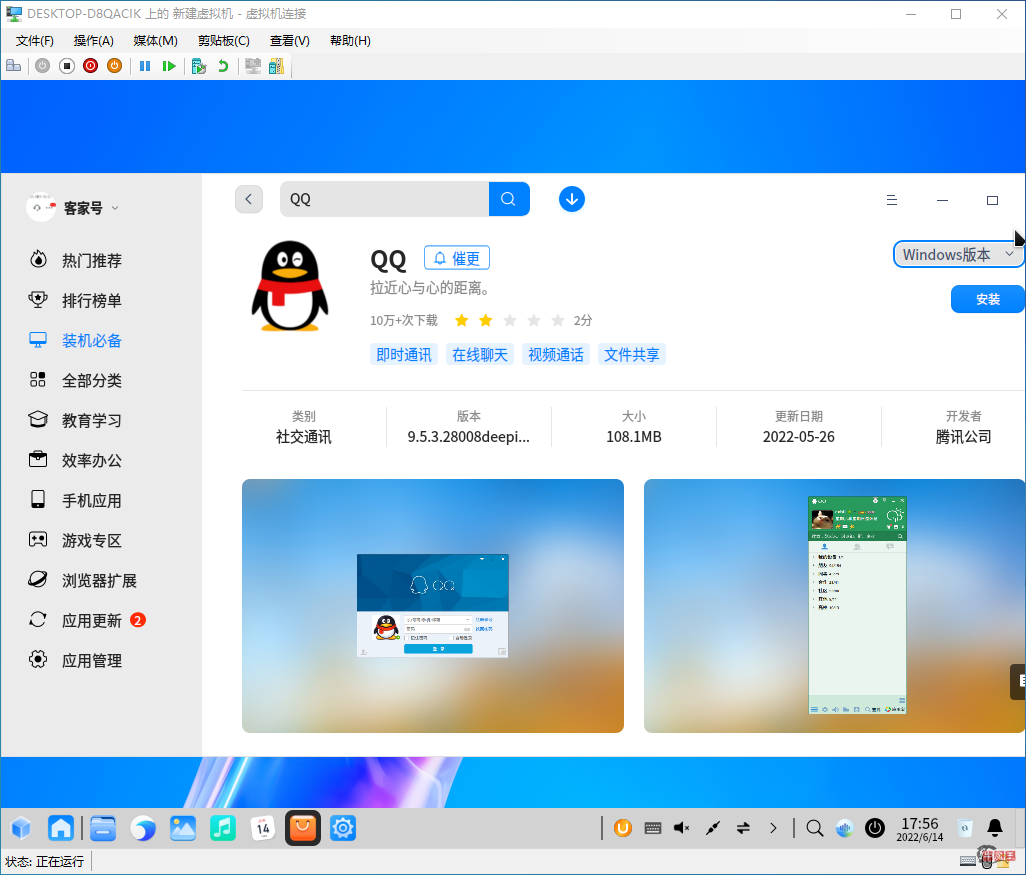The height and width of the screenshot is (875, 1026).
Task: Click the orange Save power icon
Action: (115, 66)
